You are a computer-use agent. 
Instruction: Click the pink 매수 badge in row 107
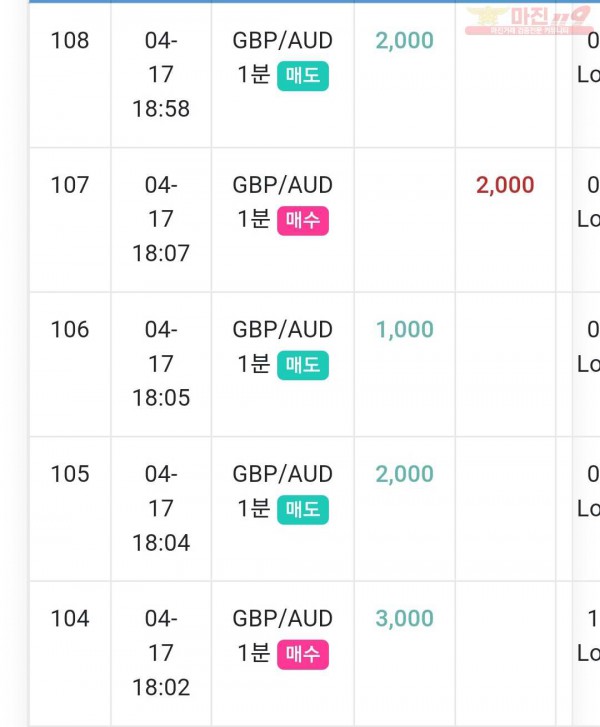303,220
